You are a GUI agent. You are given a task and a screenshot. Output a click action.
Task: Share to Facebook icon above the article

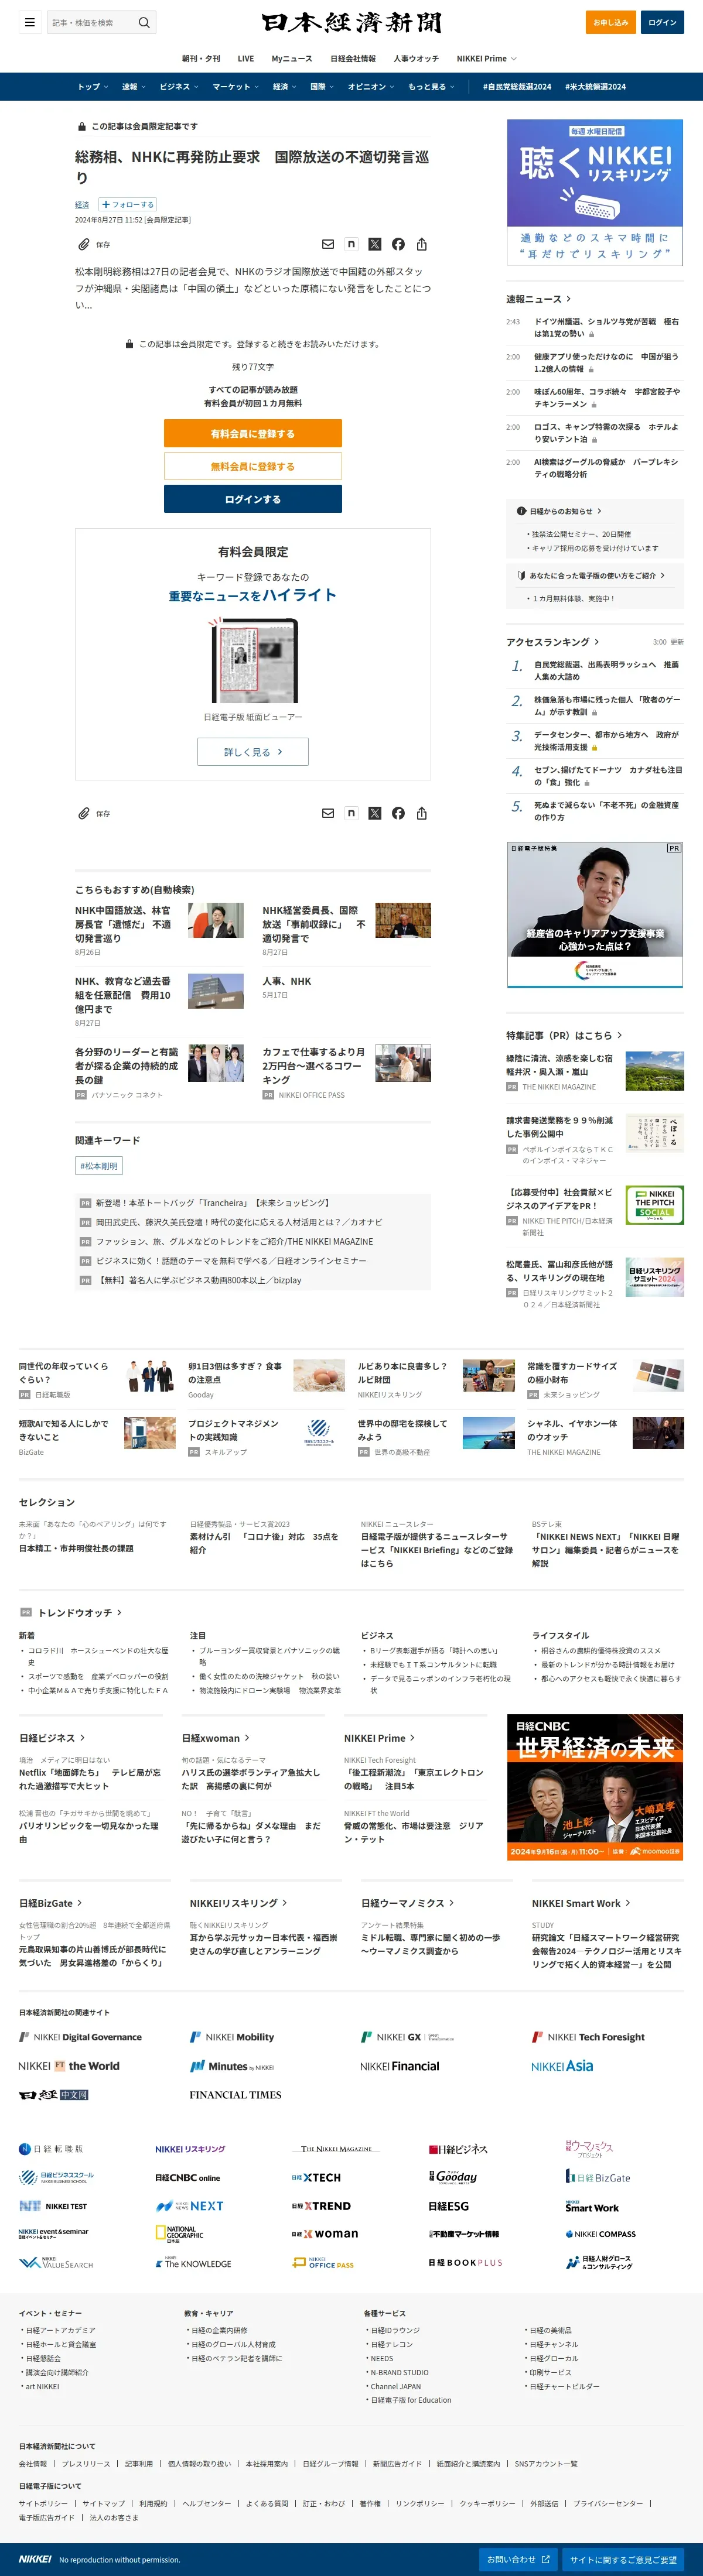pyautogui.click(x=398, y=244)
